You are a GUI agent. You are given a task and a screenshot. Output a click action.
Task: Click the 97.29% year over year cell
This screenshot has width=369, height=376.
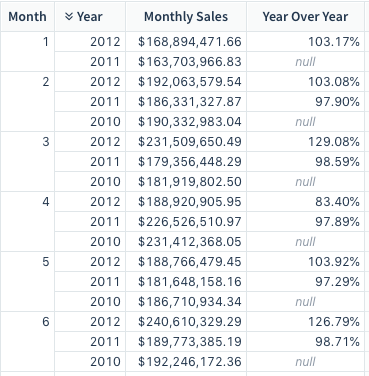point(305,282)
